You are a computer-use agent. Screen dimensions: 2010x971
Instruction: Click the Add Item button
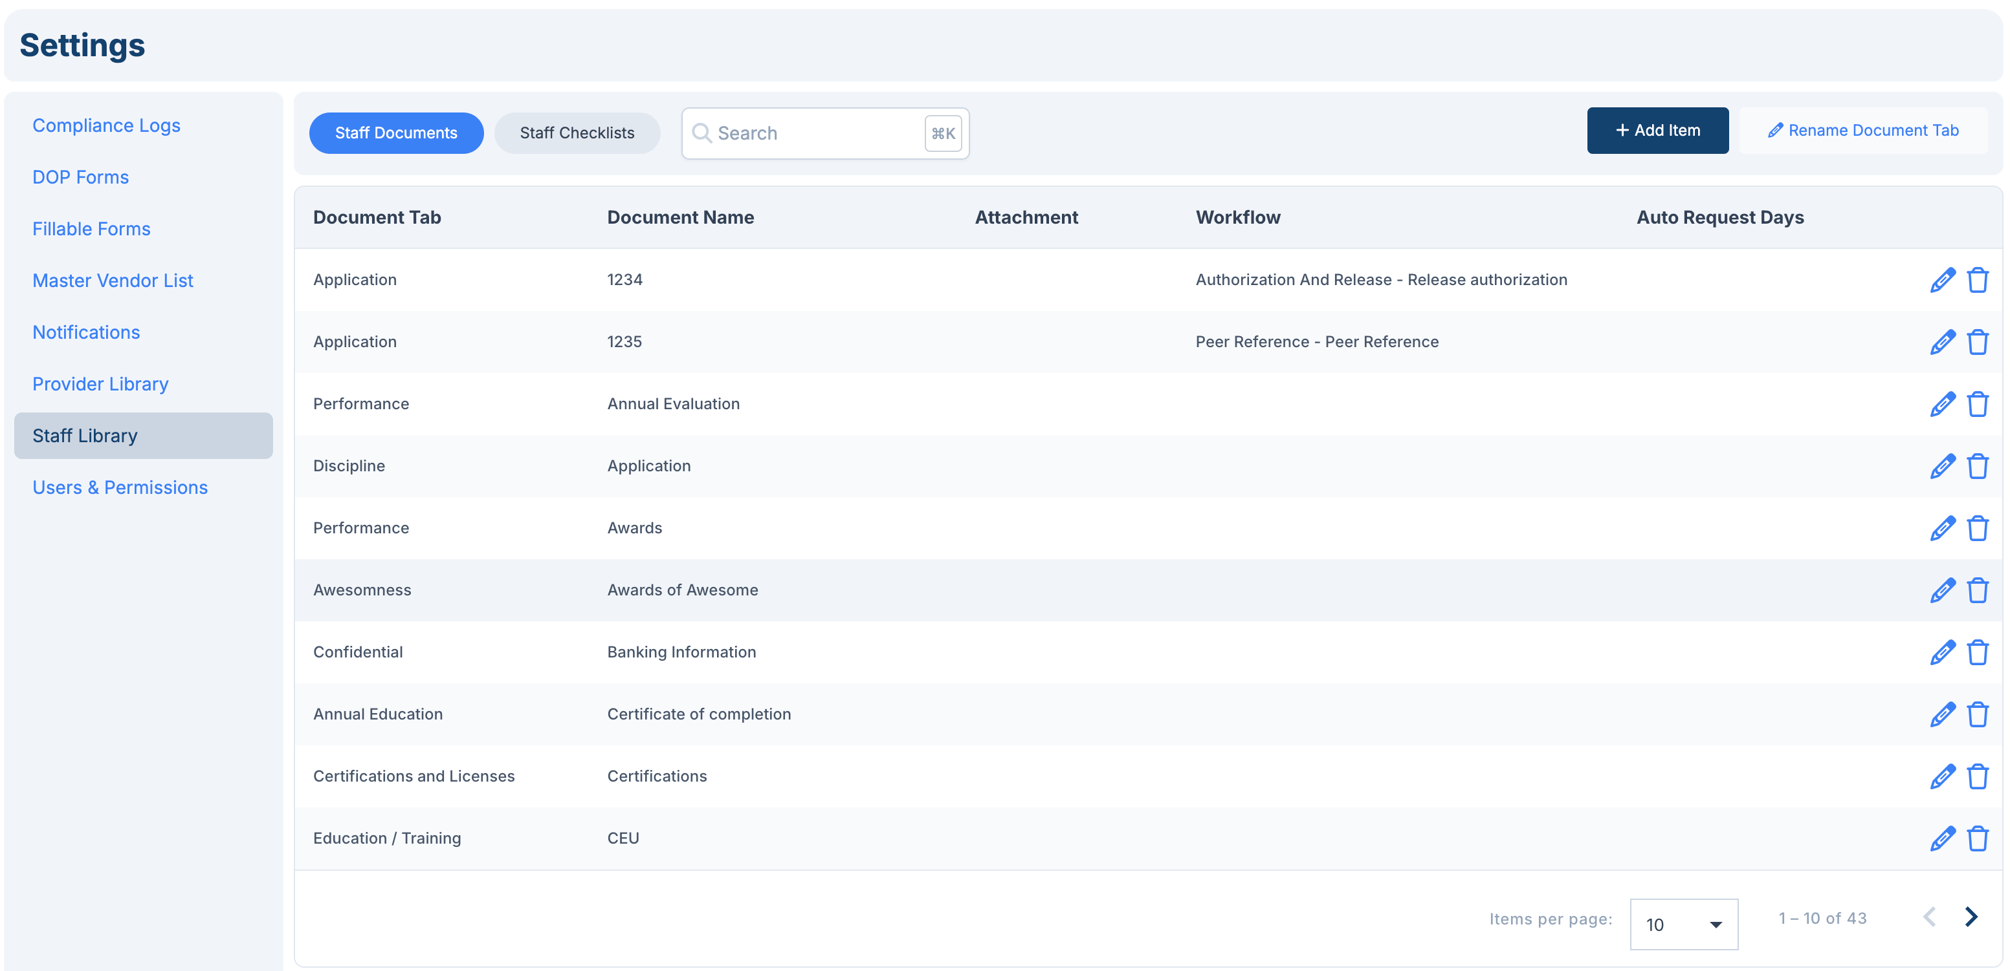tap(1657, 130)
